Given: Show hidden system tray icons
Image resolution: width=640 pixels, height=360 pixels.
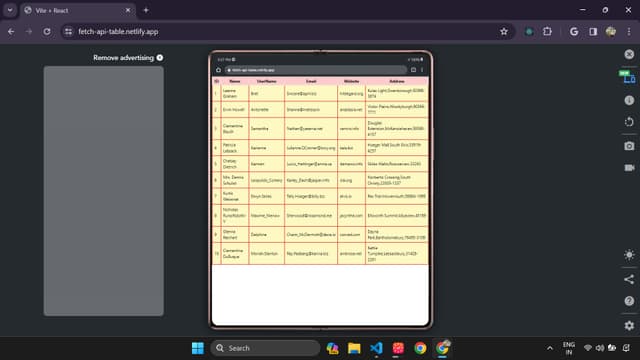Looking at the screenshot, I should point(550,348).
